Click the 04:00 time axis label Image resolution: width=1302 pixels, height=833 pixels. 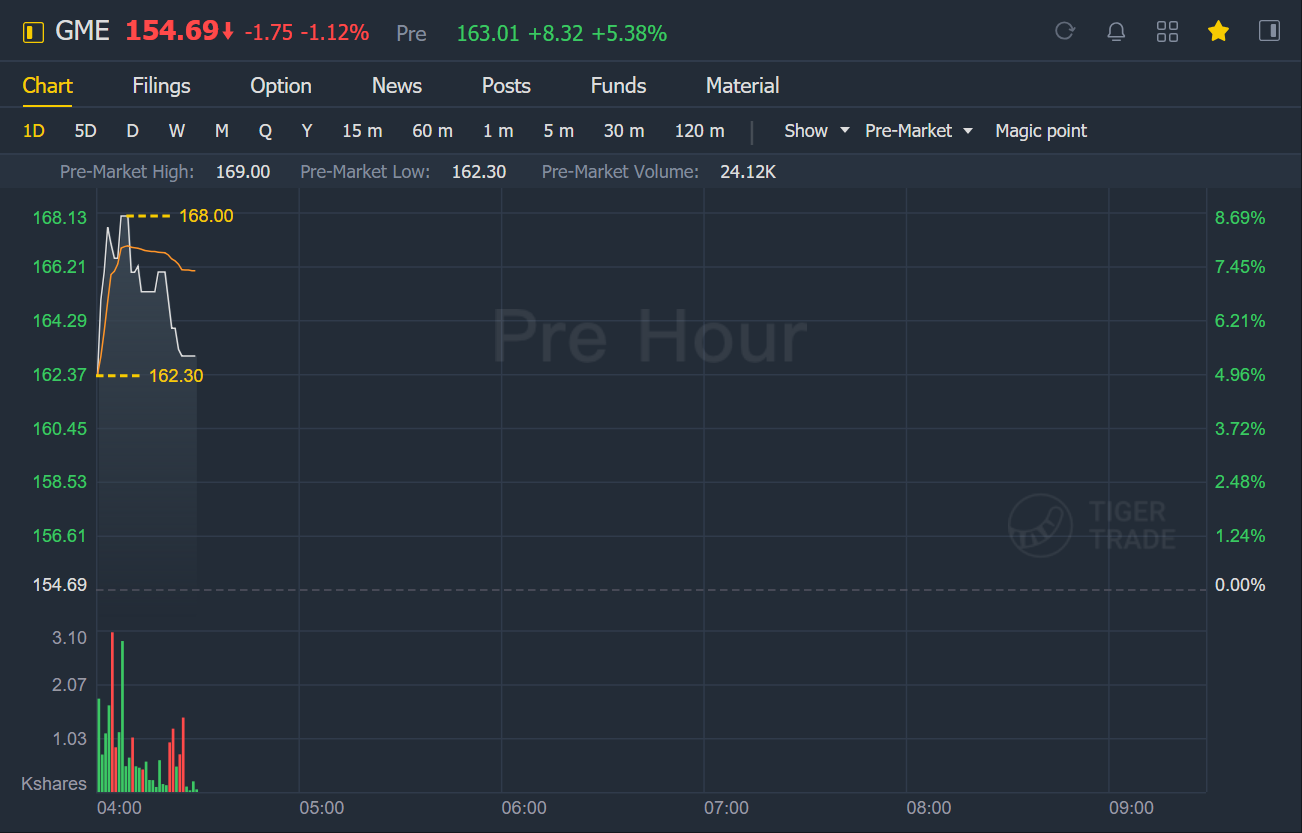pos(119,808)
